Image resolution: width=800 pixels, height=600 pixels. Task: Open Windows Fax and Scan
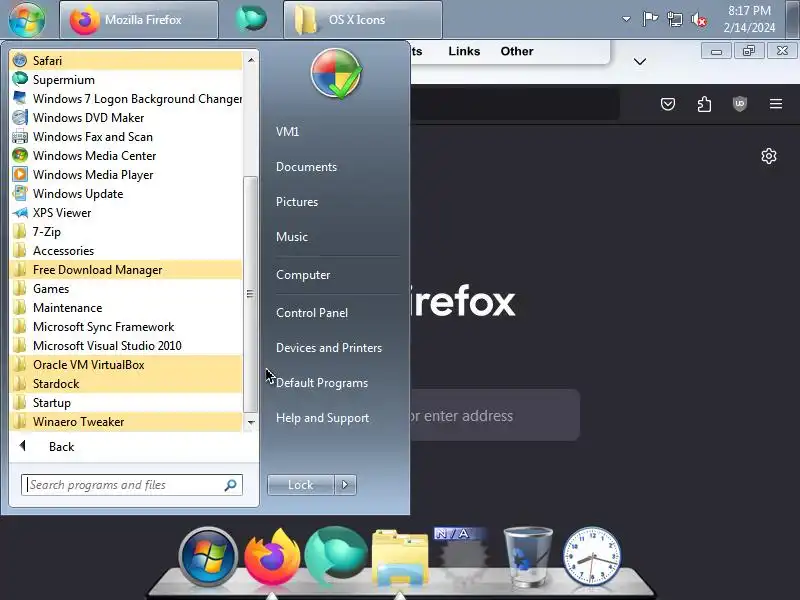[x=126, y=137]
